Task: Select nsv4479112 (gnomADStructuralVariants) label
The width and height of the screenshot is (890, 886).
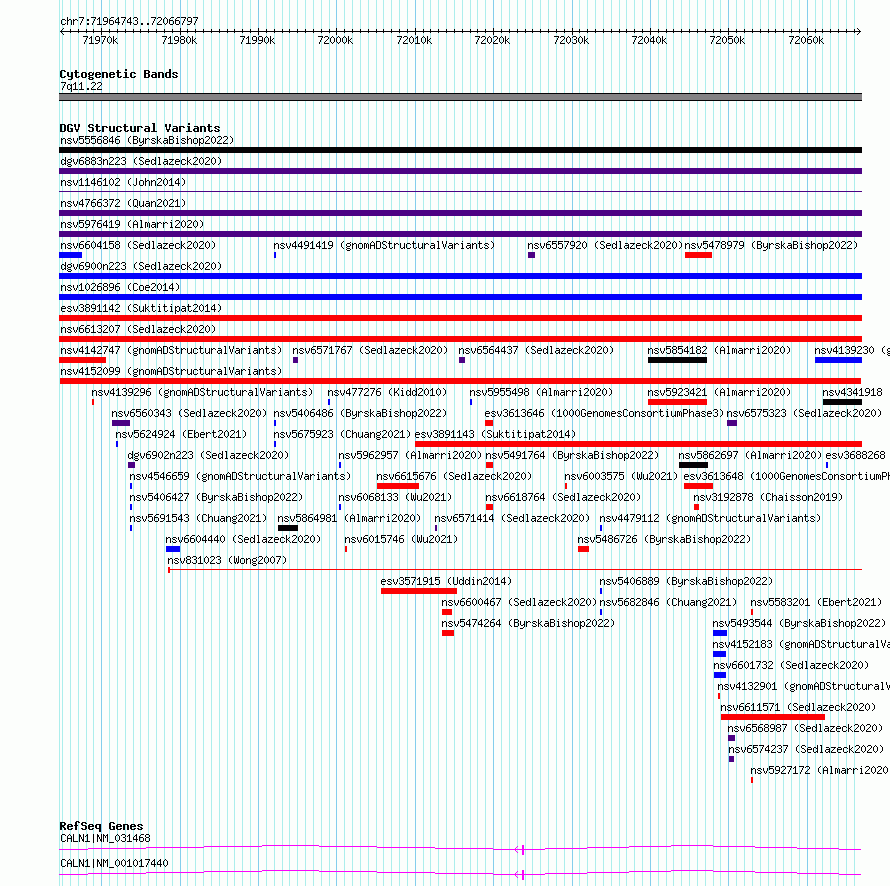Action: (710, 518)
